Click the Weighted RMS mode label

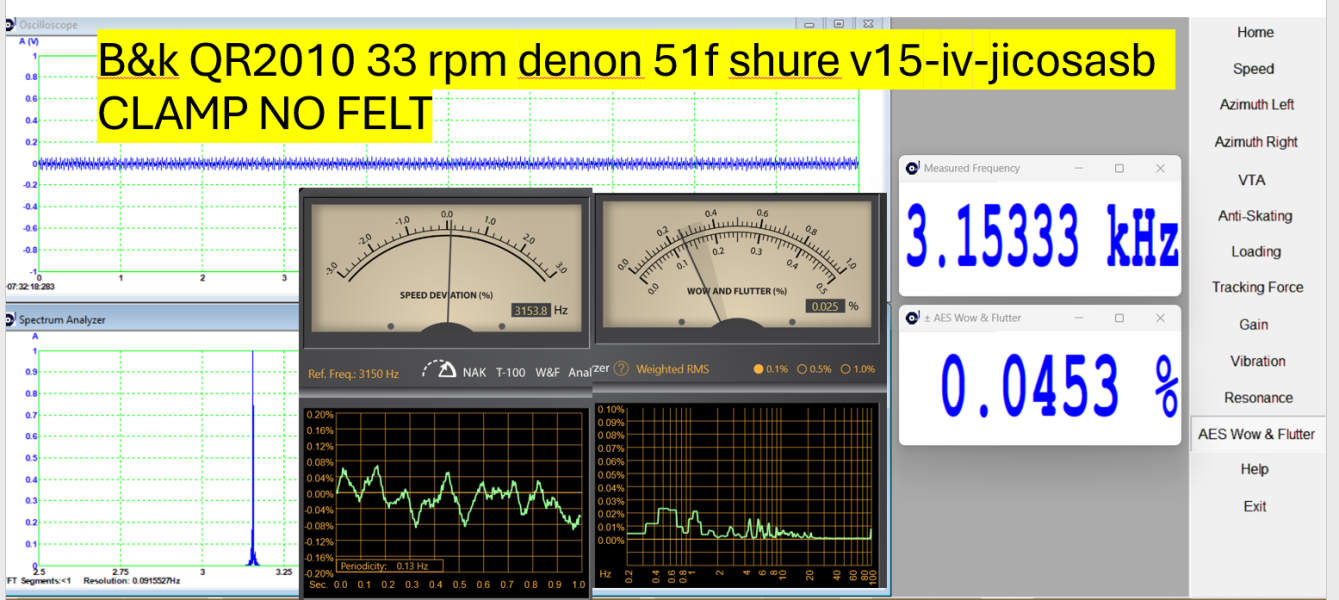click(x=672, y=369)
